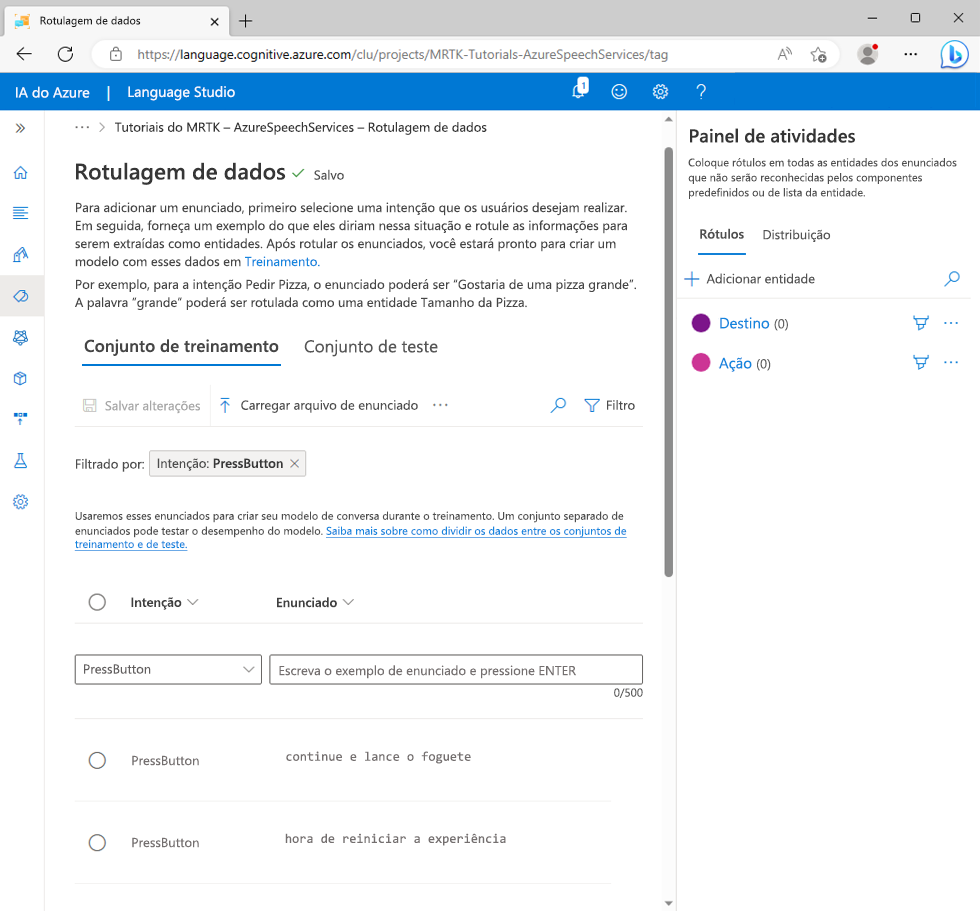The image size is (980, 911).
Task: Open the Filtro filter button
Action: [609, 406]
